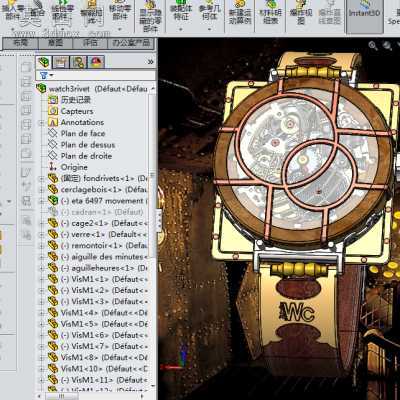
Task: Click the Smart Fasteners (智能扣件) tool
Action: pyautogui.click(x=91, y=11)
